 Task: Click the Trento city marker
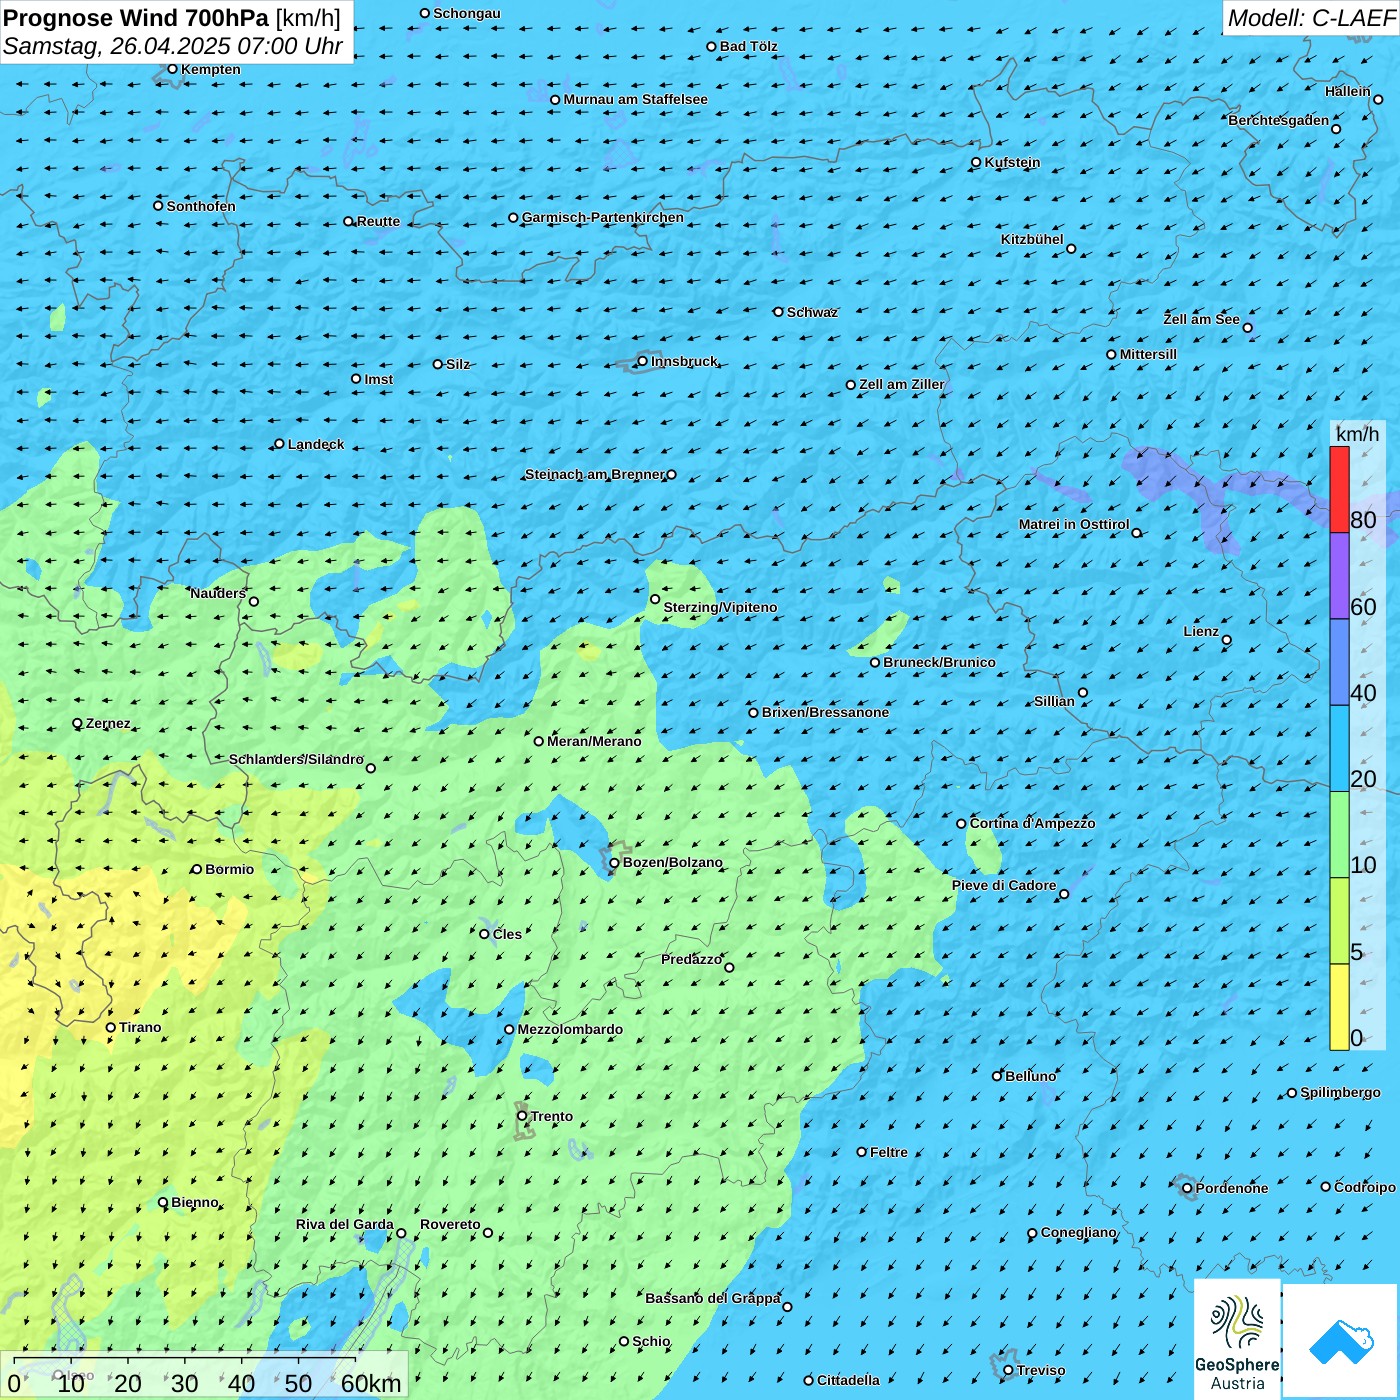pos(522,1116)
